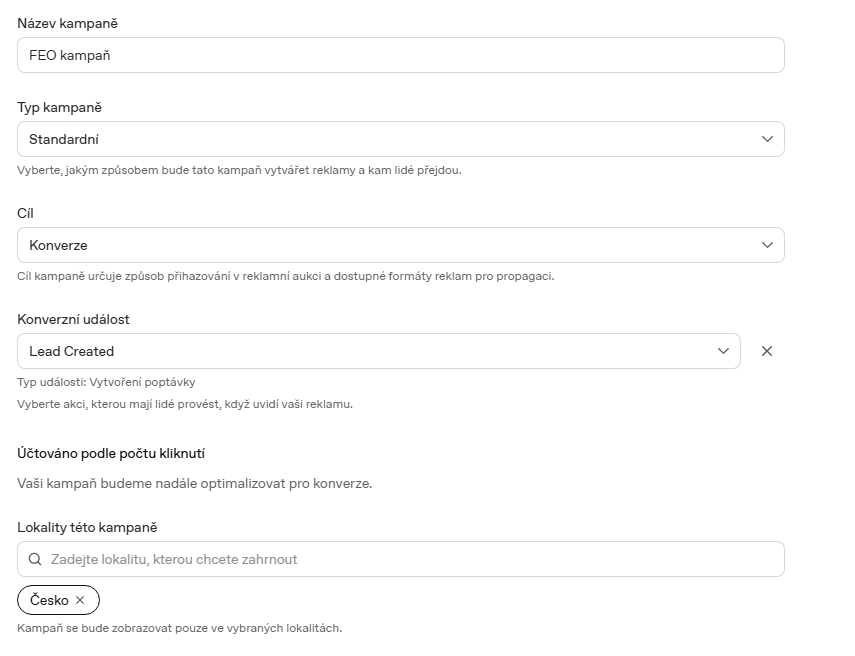Open the Typ kampaně chevron arrow

click(767, 139)
